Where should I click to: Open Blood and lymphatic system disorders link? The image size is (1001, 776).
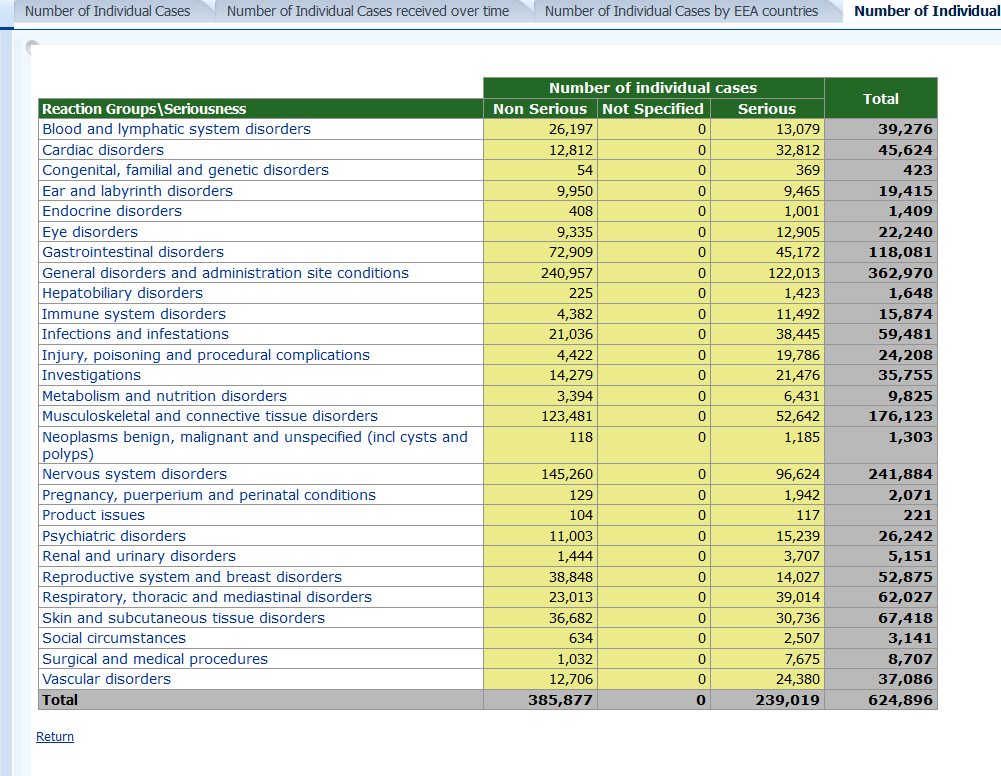[x=176, y=129]
